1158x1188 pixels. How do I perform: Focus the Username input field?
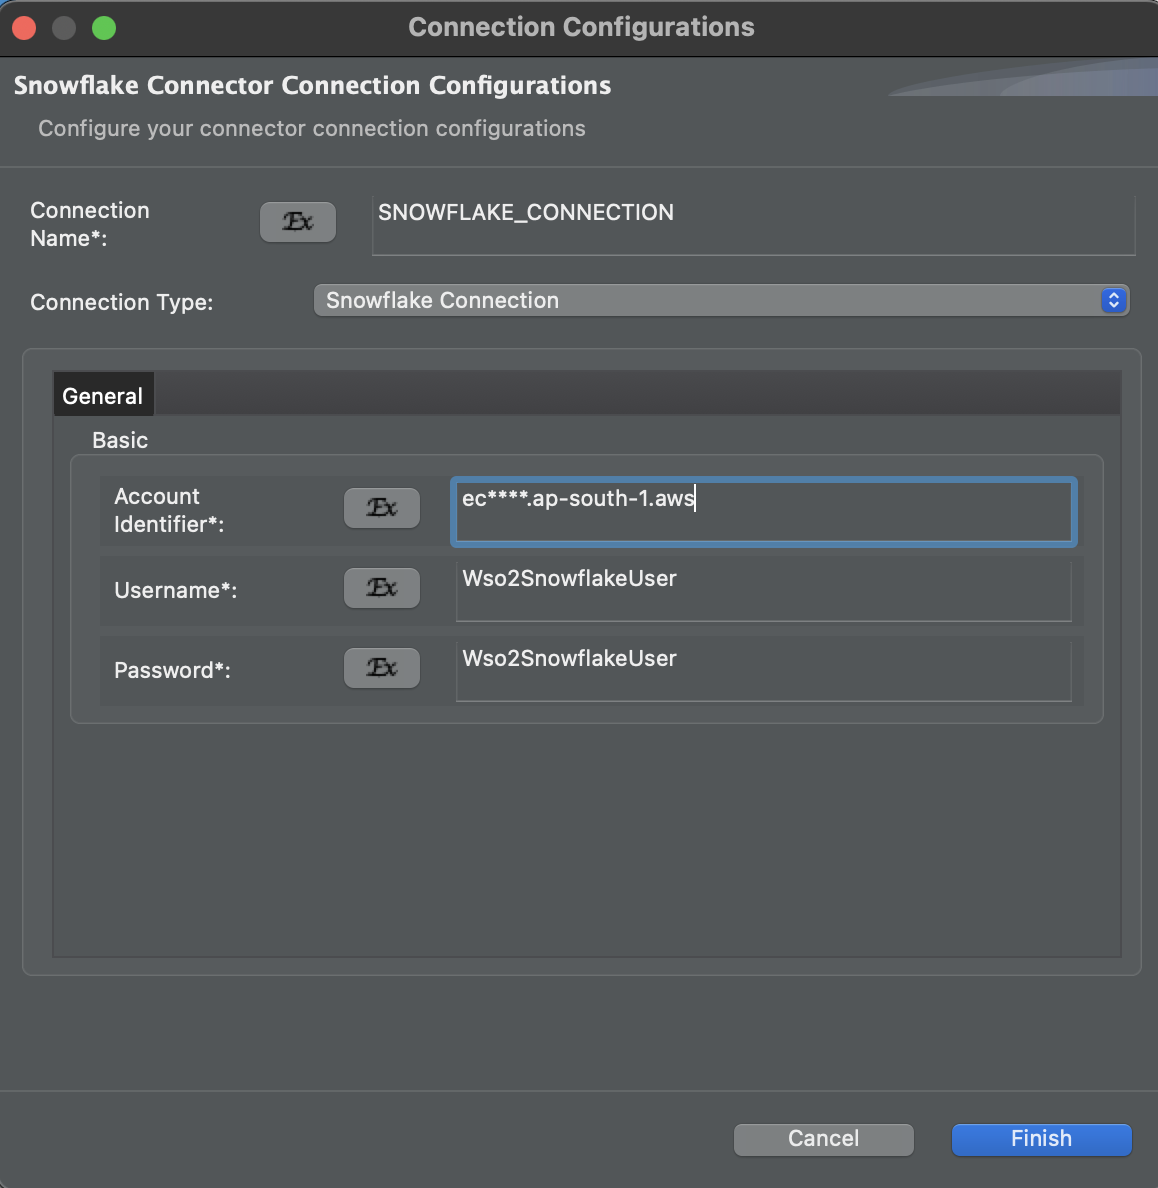(763, 591)
